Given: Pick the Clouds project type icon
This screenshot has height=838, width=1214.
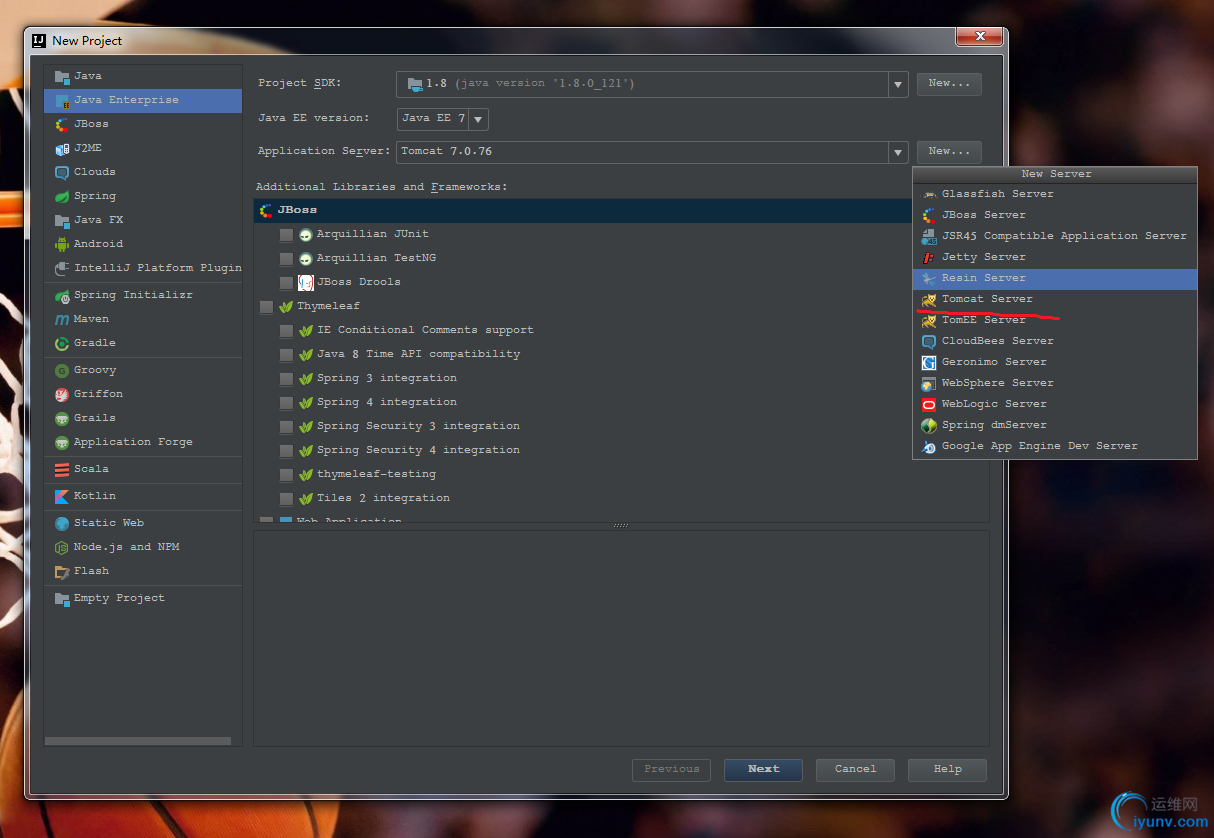Looking at the screenshot, I should (62, 172).
